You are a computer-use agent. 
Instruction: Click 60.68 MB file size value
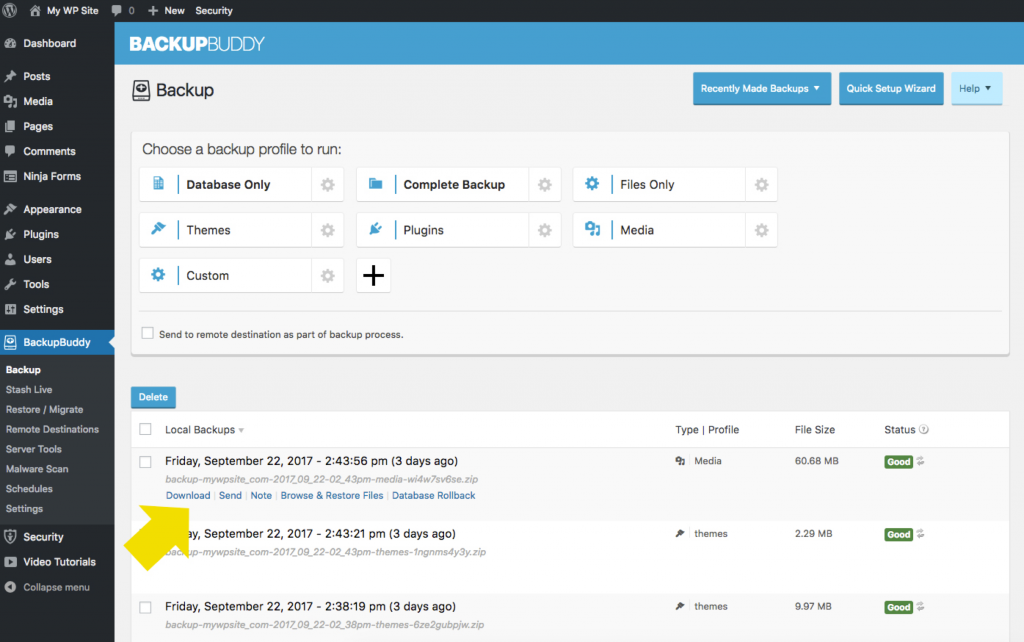pyautogui.click(x=816, y=461)
